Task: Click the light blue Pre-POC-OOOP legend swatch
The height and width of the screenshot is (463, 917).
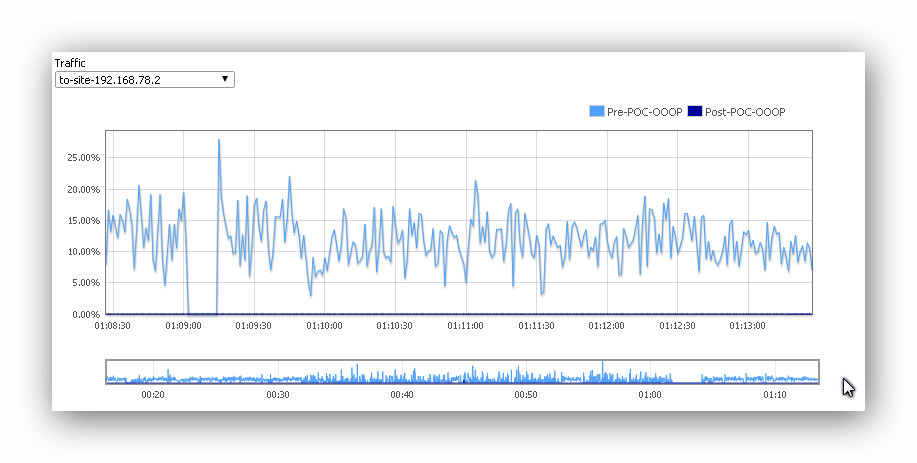Action: click(597, 112)
